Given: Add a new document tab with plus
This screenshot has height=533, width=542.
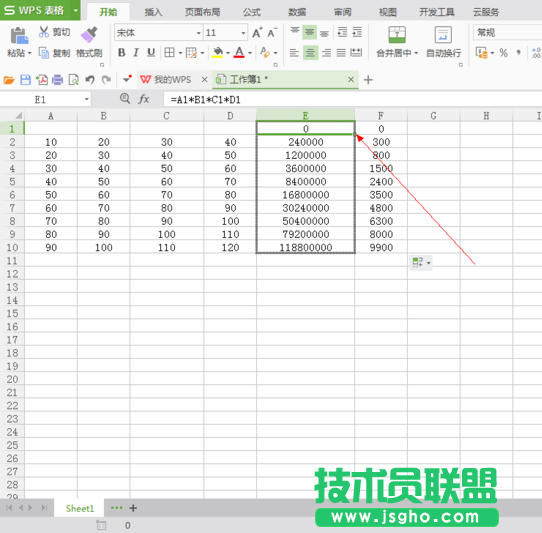Looking at the screenshot, I should click(368, 80).
